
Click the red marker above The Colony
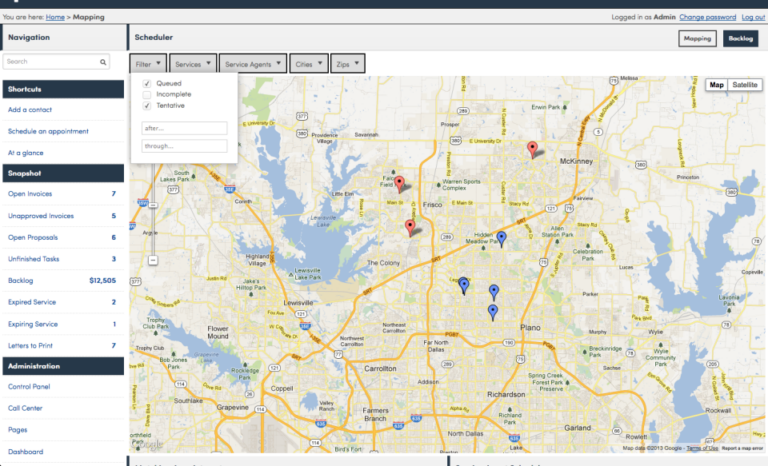tap(410, 228)
